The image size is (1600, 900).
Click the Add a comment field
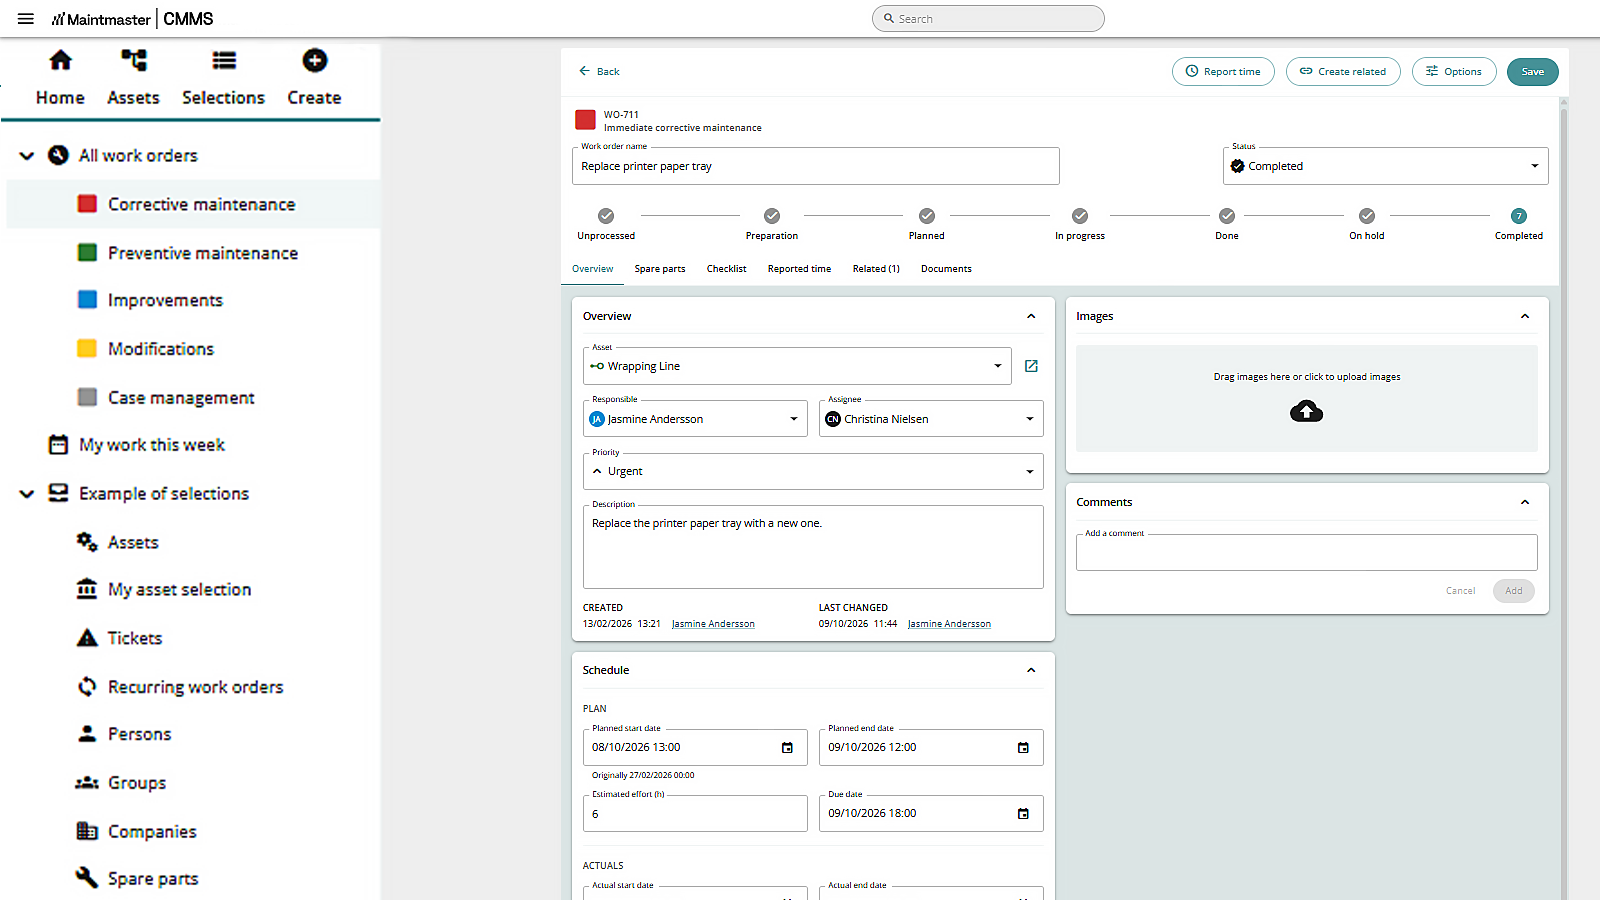pos(1306,552)
